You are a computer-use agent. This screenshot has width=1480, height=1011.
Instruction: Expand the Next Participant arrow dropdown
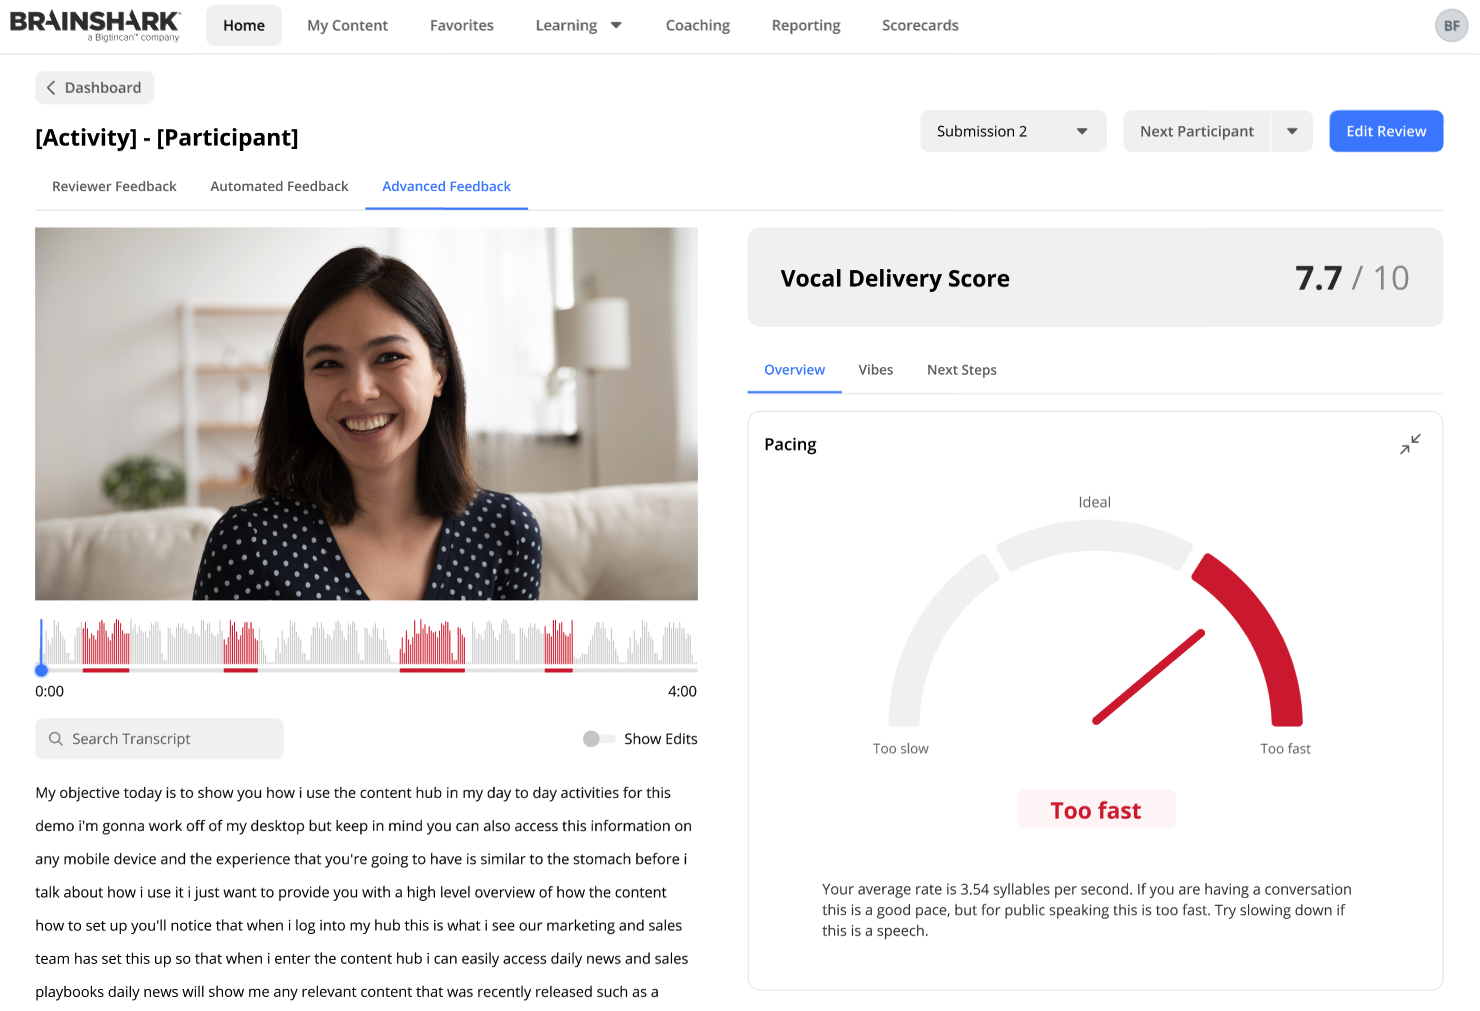coord(1292,131)
